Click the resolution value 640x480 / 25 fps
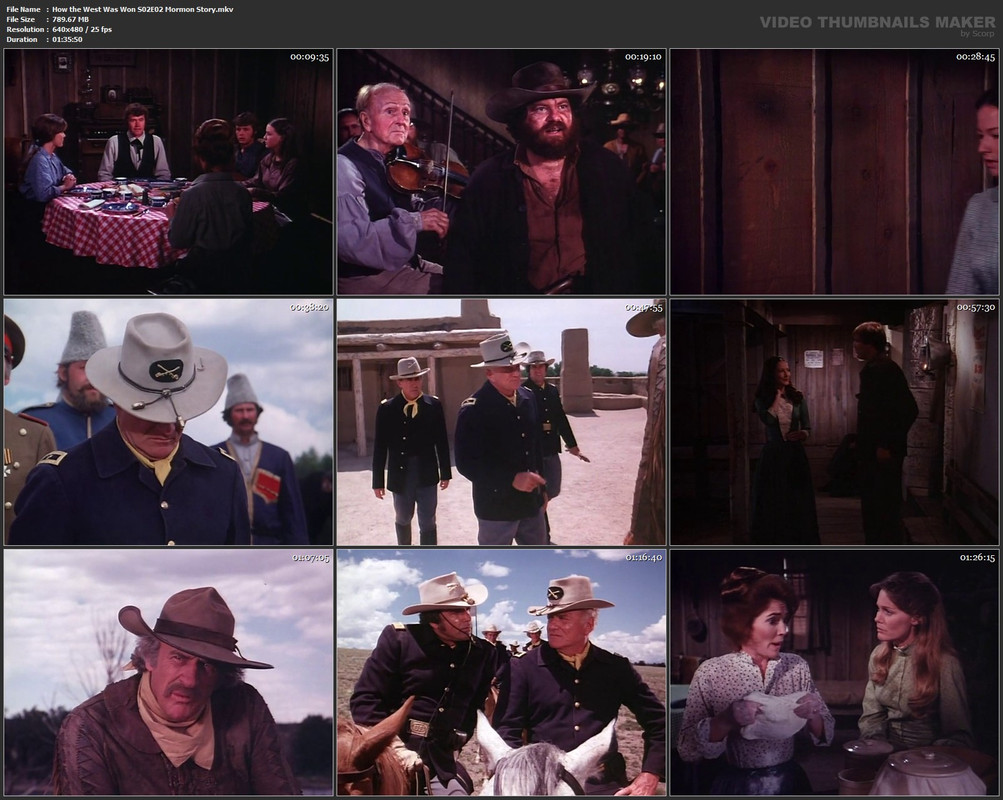1003x800 pixels. pos(82,29)
